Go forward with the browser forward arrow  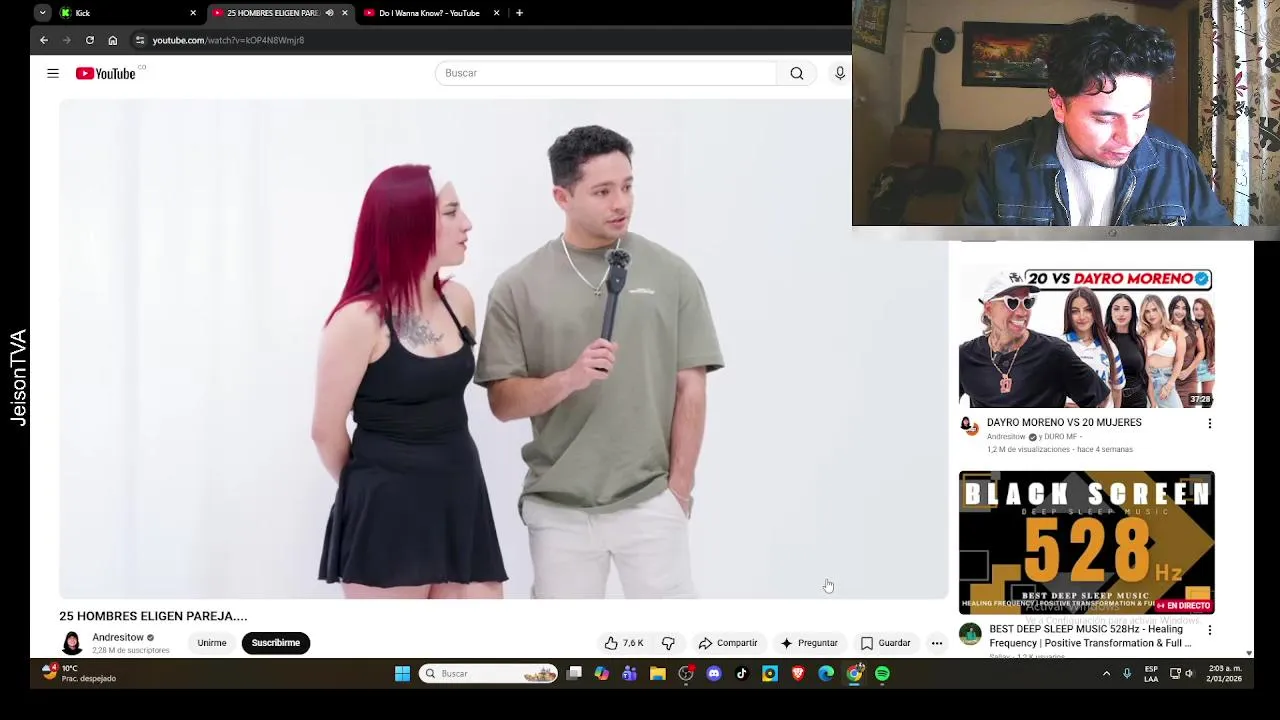(66, 40)
